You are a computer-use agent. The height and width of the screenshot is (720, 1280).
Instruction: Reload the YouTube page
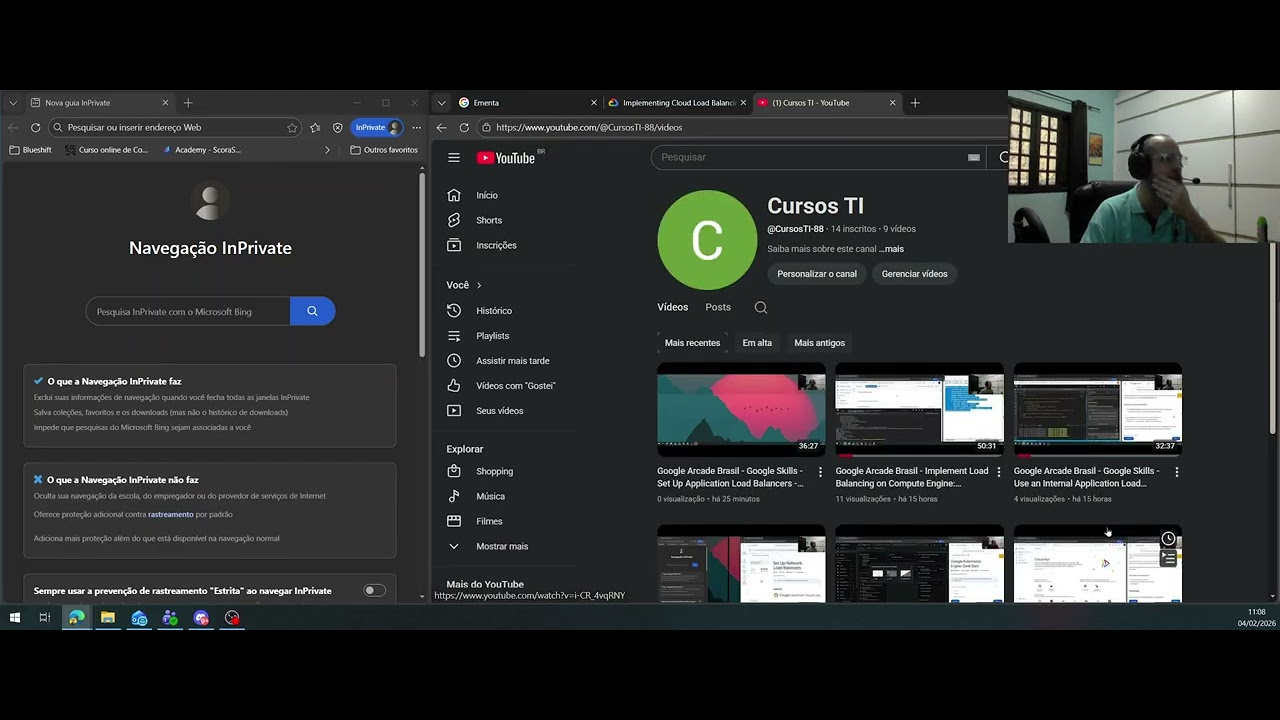coord(464,127)
